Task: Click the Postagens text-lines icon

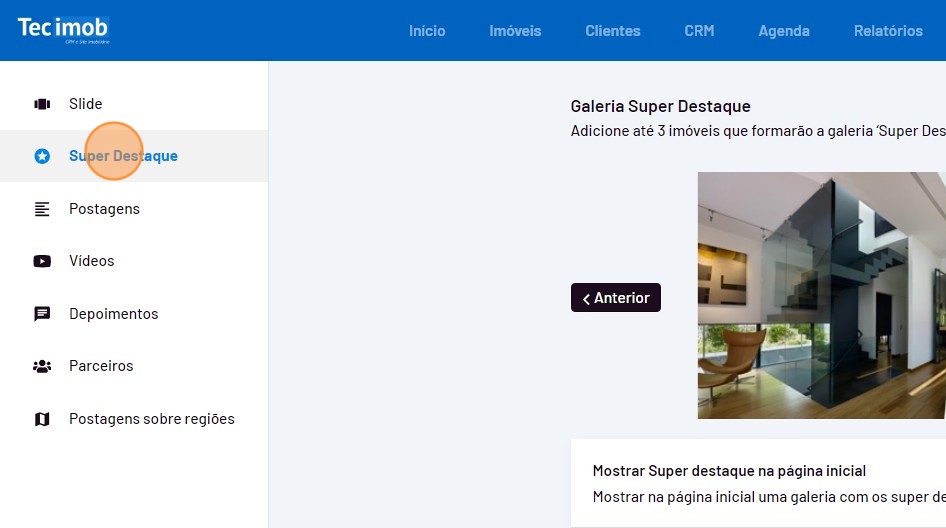Action: 42,209
